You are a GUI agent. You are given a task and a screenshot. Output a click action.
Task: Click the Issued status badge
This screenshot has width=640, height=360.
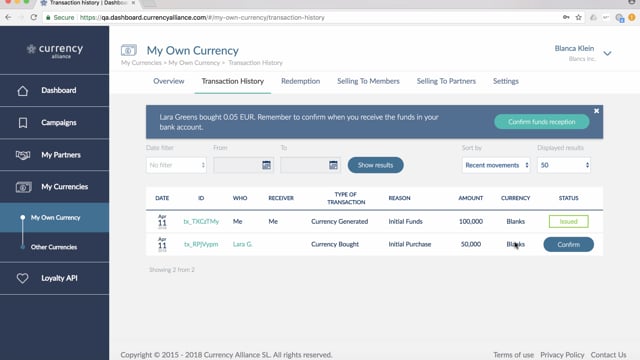tap(569, 221)
